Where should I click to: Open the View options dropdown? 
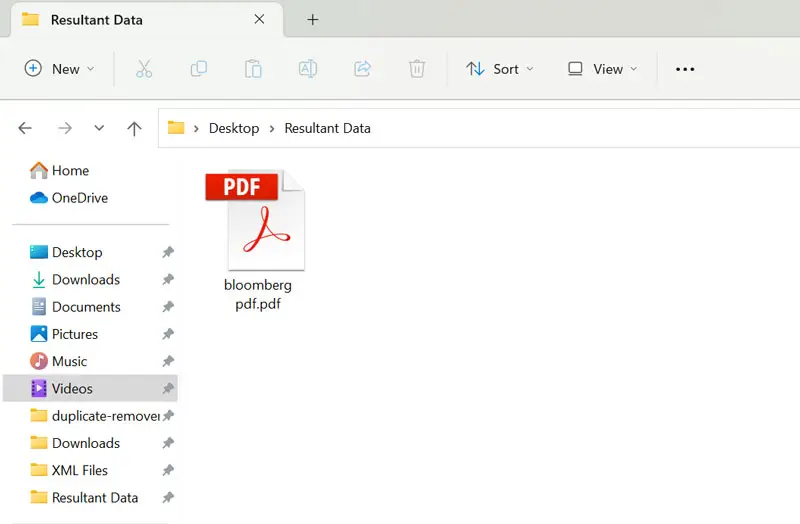coord(603,69)
